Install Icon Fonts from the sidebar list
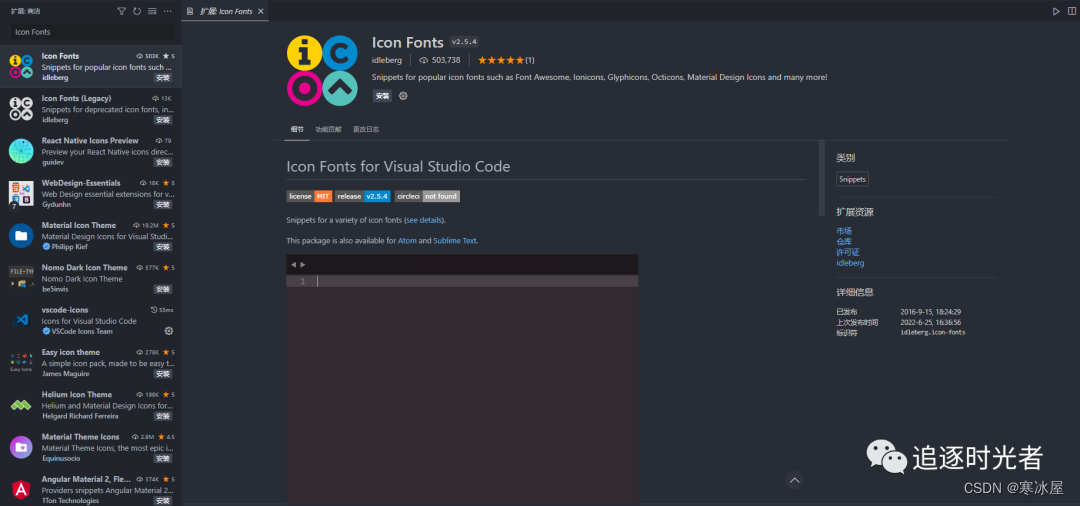The width and height of the screenshot is (1080, 506). [163, 78]
